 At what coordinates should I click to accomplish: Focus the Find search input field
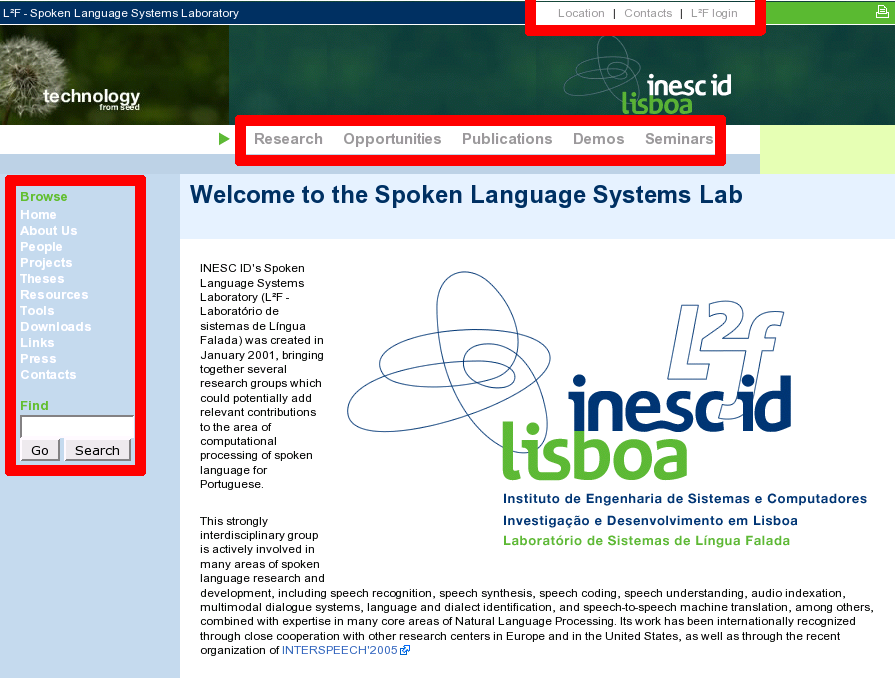[x=77, y=426]
